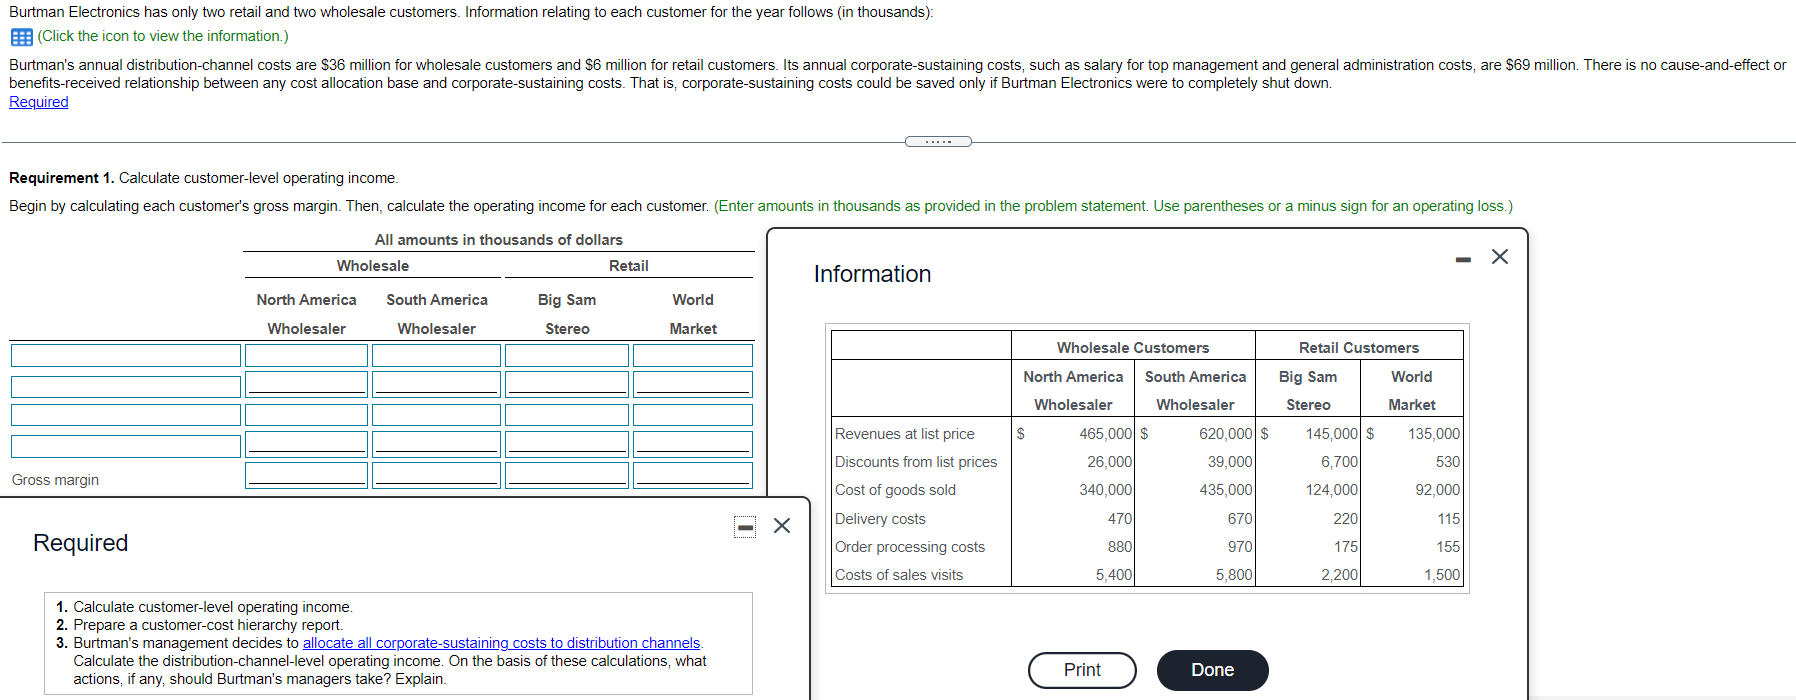1796x700 pixels.
Task: Minimize the Information dialog
Action: point(1463,259)
